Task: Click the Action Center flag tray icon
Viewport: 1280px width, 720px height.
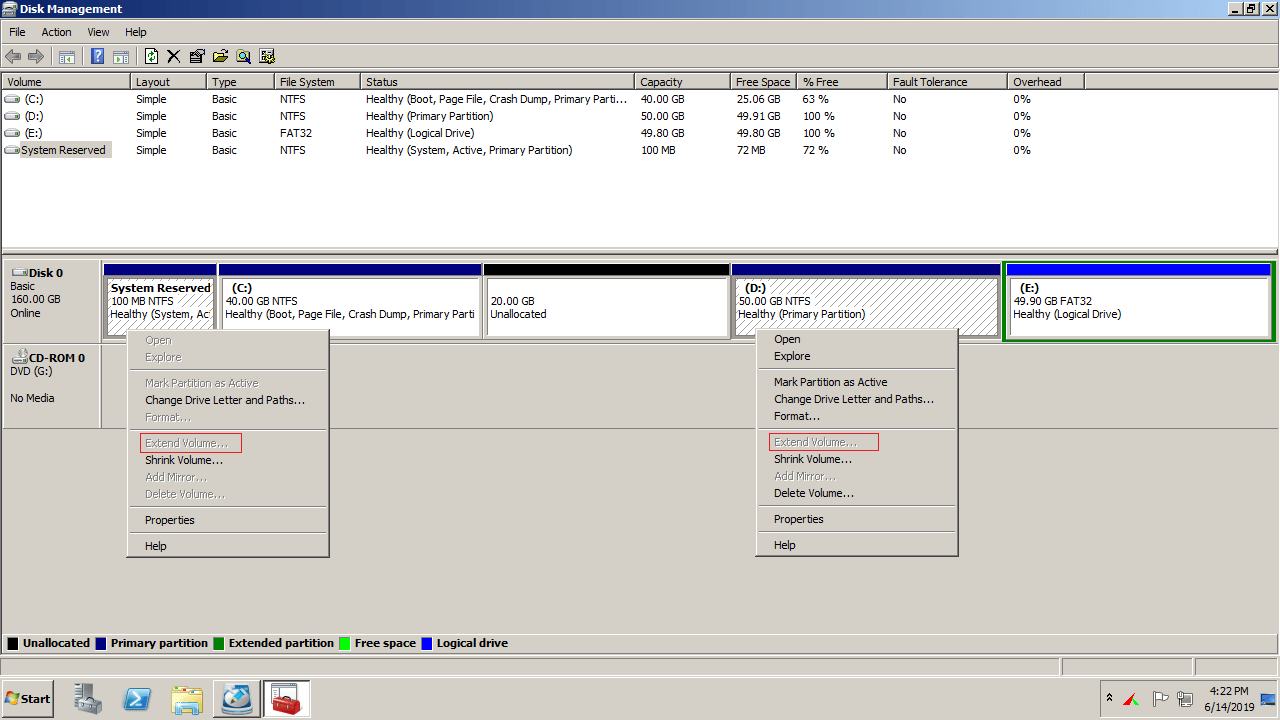Action: [x=1160, y=699]
